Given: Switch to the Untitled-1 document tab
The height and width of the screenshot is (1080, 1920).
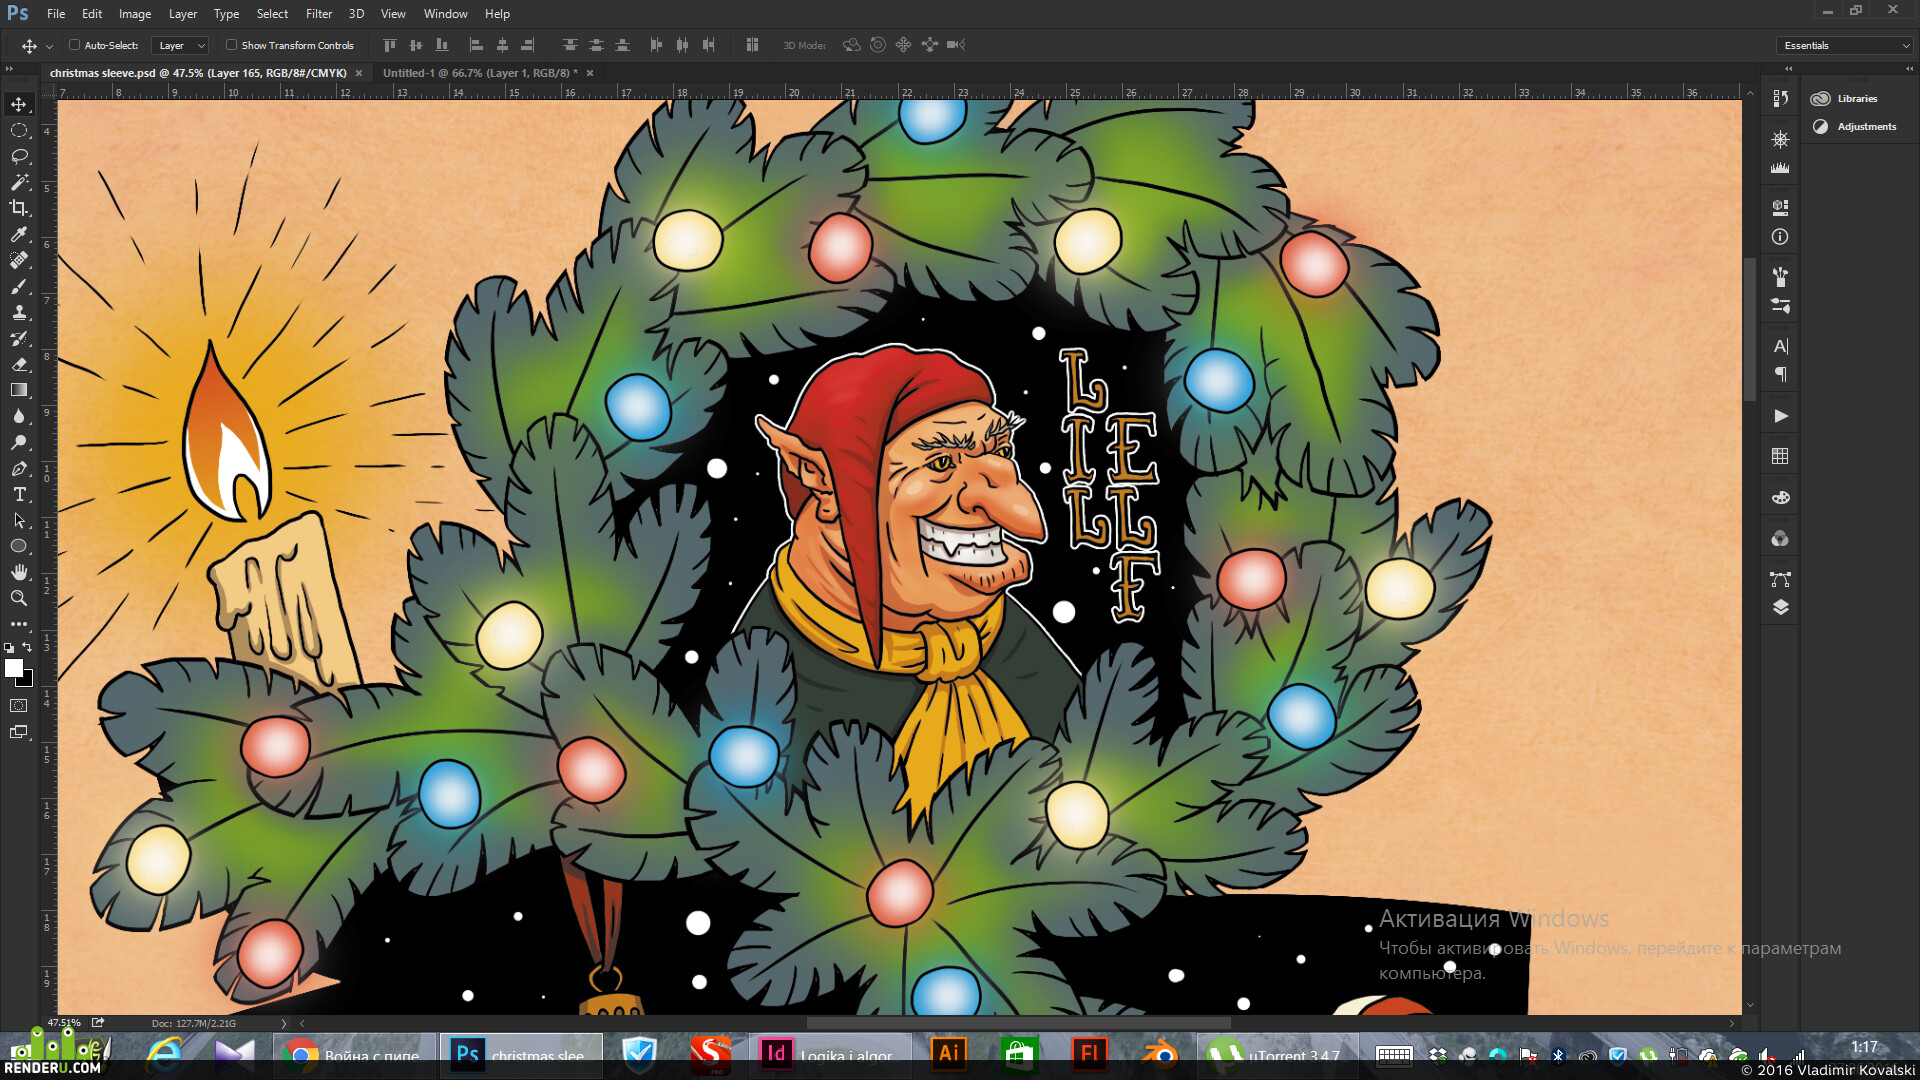Looking at the screenshot, I should pos(480,73).
